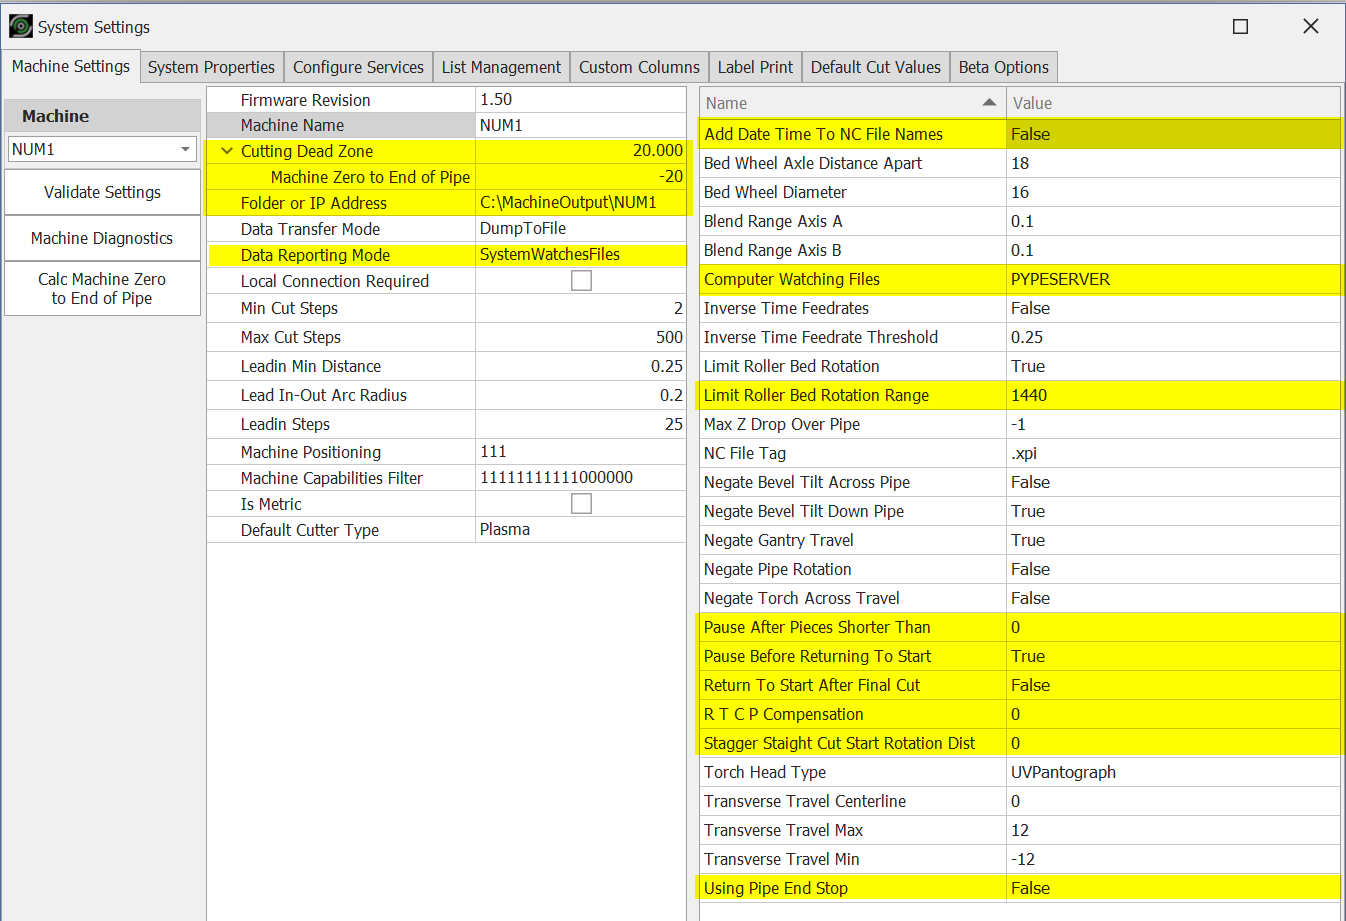
Task: Maximize the System Settings window
Action: coord(1240,27)
